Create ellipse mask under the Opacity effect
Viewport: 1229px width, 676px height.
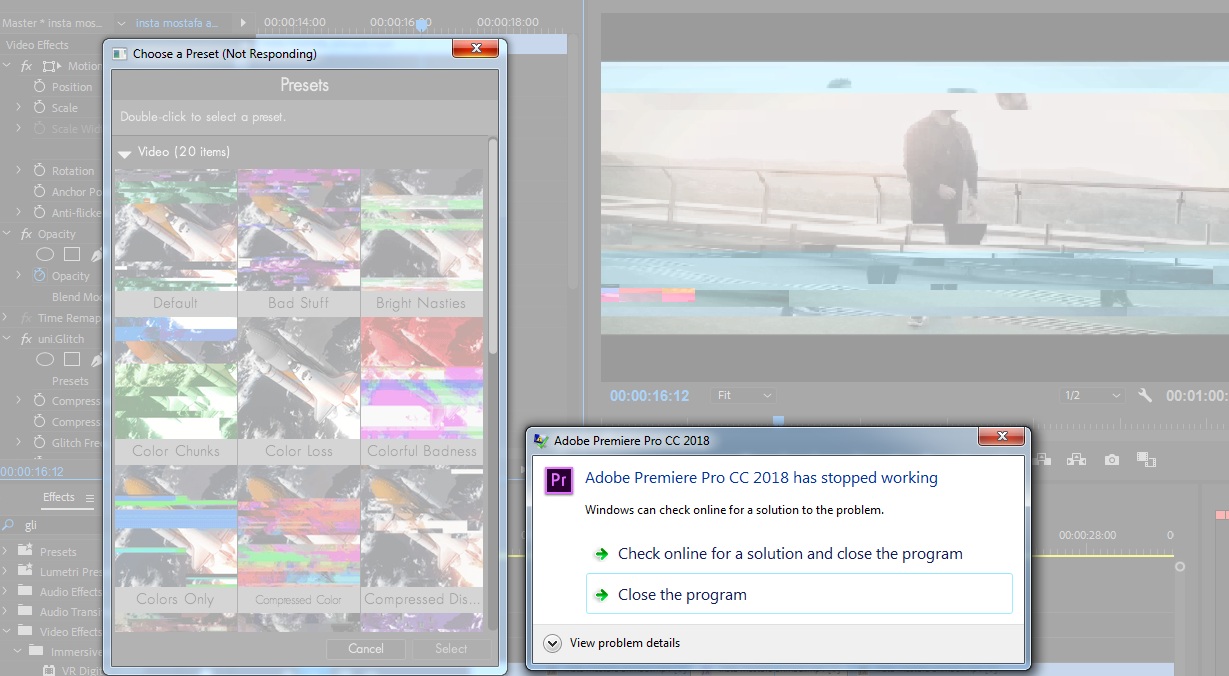pyautogui.click(x=45, y=255)
